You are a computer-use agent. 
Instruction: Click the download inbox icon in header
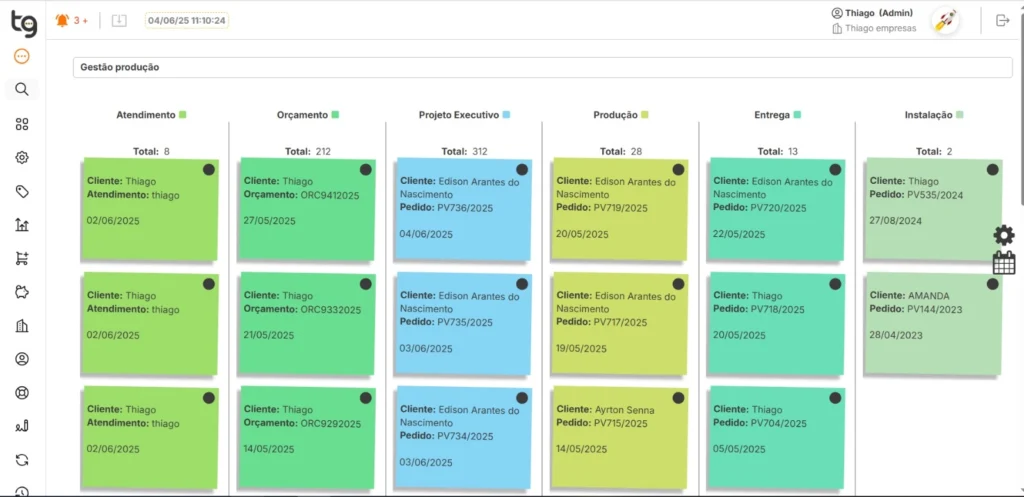[x=119, y=20]
